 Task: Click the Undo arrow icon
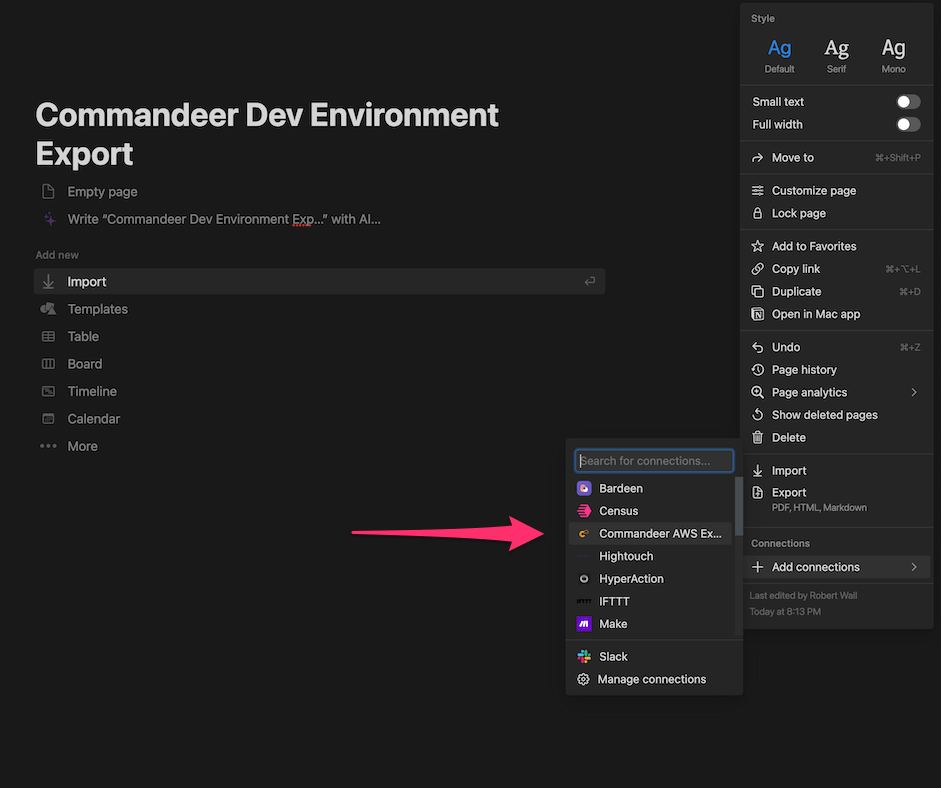click(x=757, y=347)
